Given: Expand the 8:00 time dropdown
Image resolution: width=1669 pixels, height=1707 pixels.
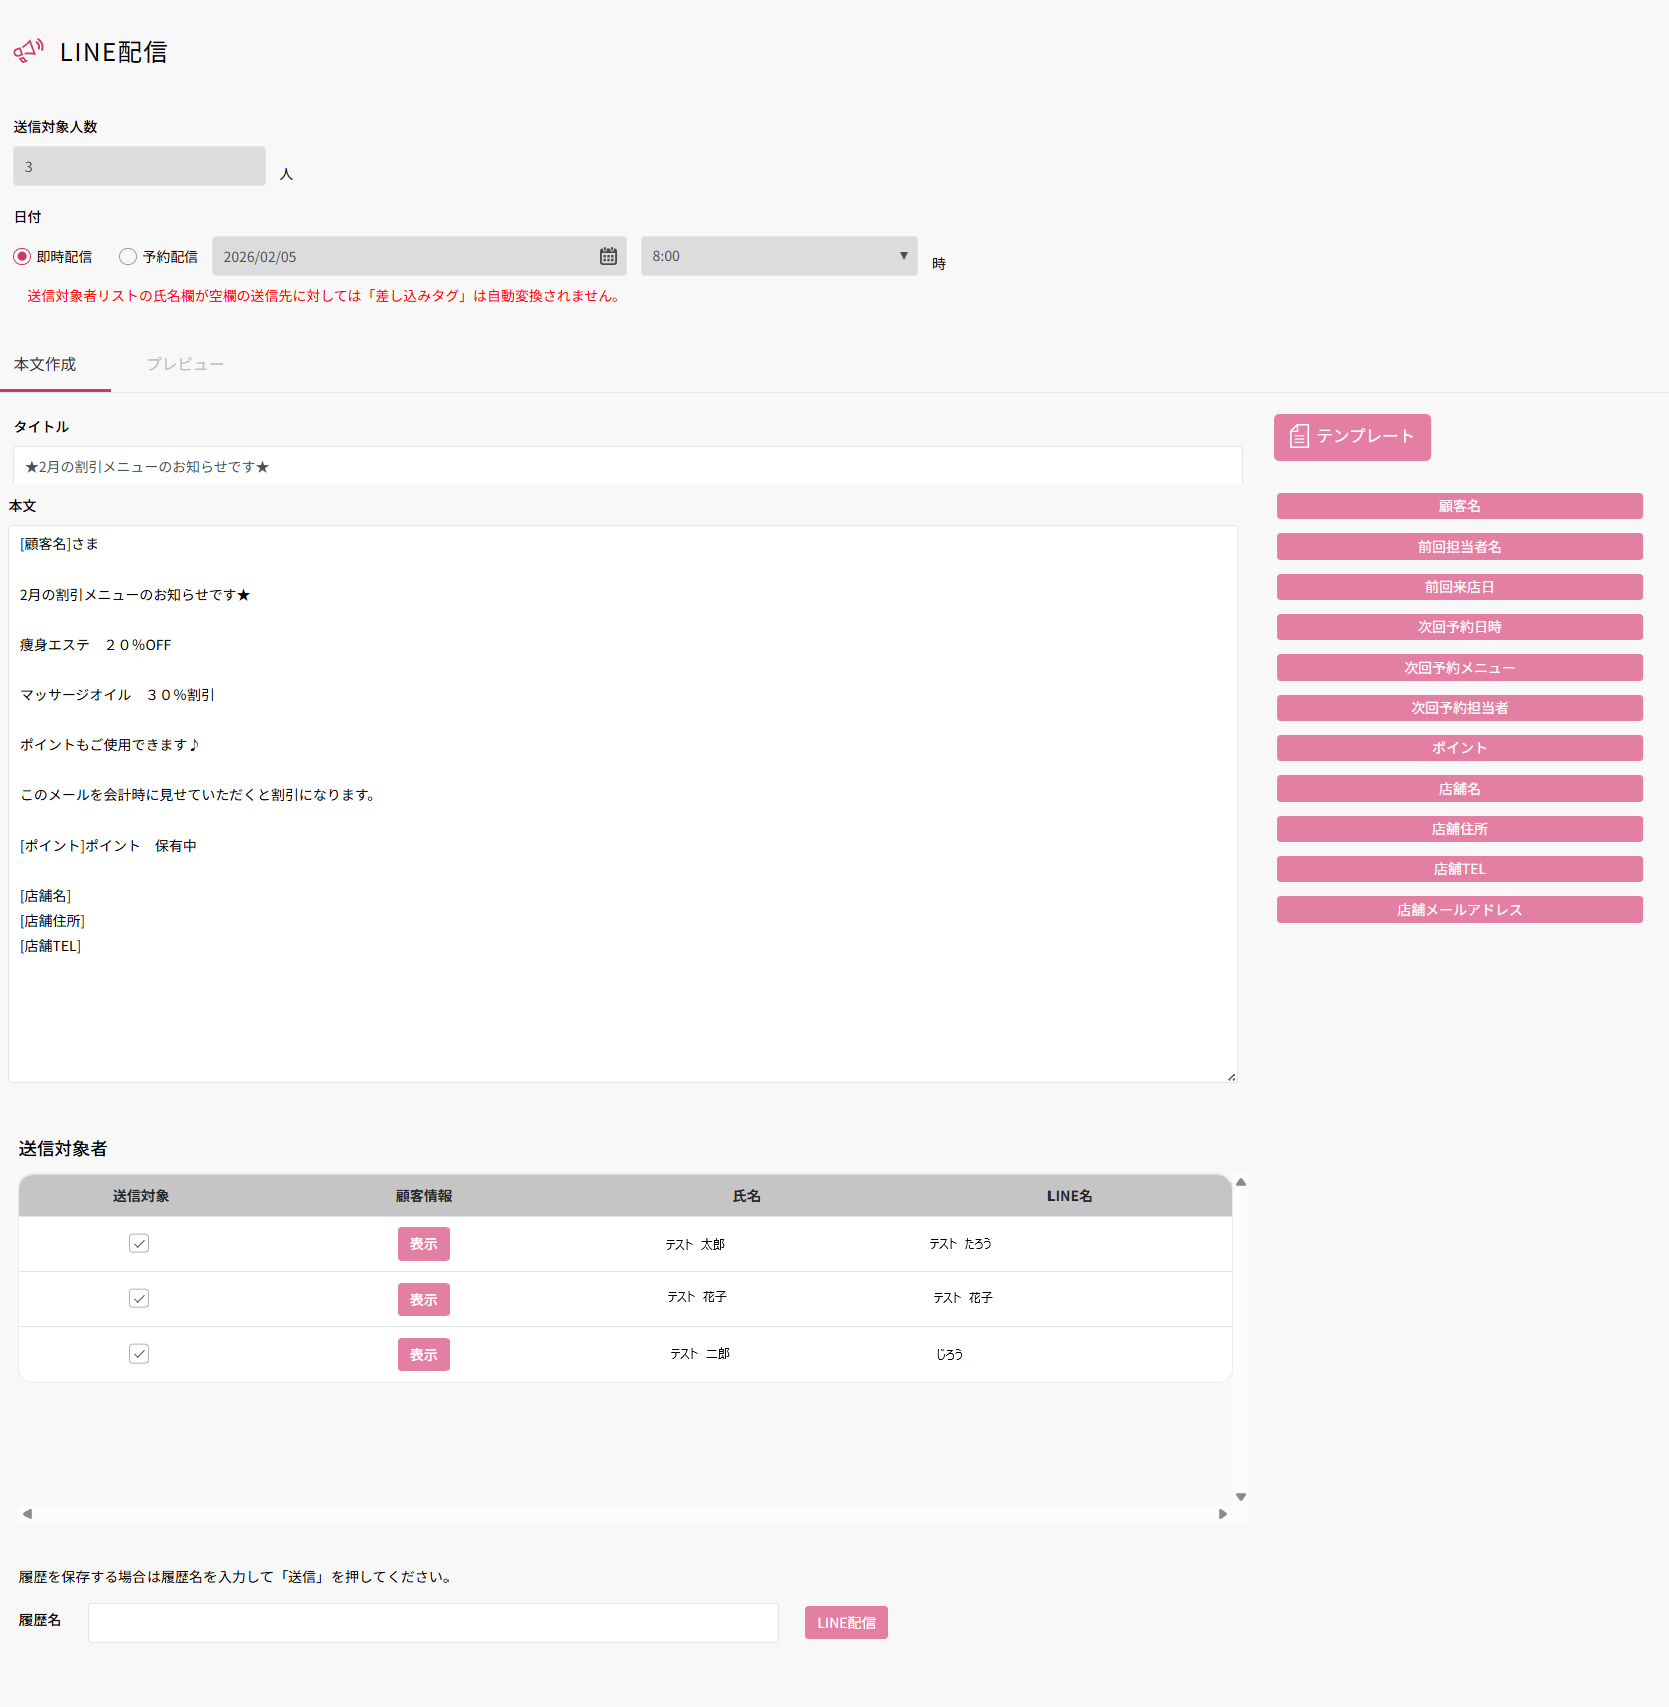Looking at the screenshot, I should tap(778, 256).
